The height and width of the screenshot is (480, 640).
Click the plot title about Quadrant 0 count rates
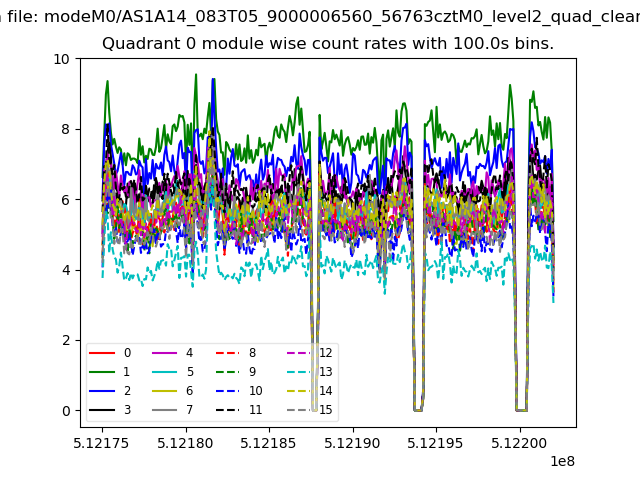tap(328, 44)
